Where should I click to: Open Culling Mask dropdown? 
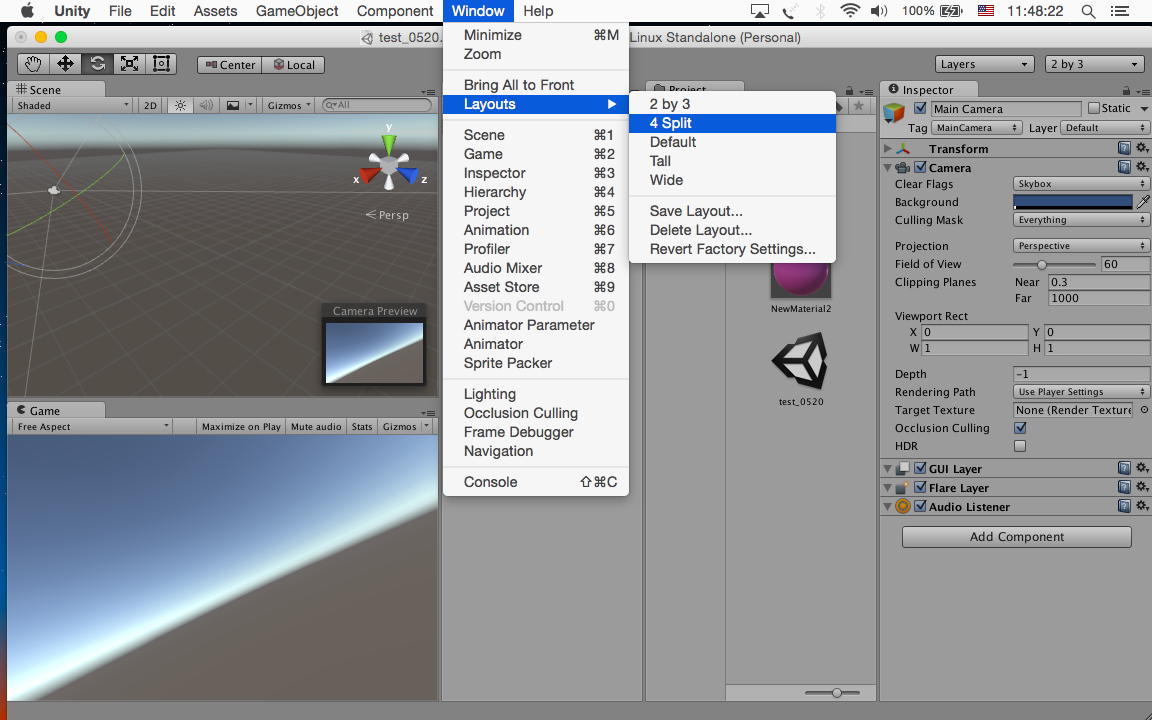(1081, 220)
